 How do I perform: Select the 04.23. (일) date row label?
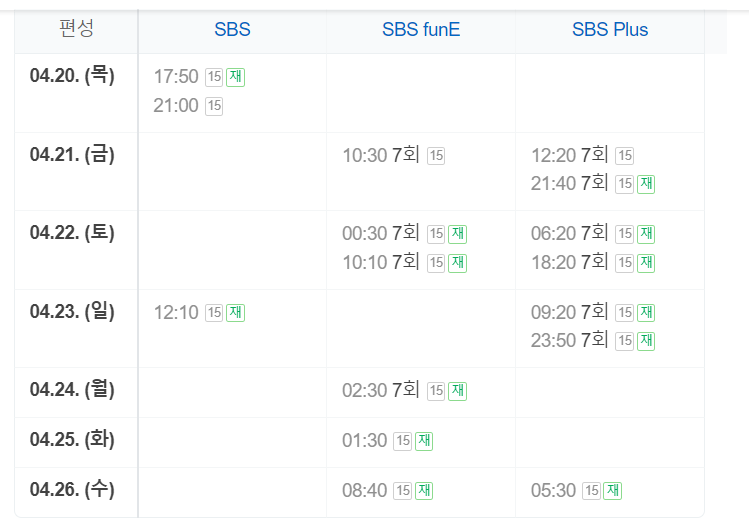click(x=72, y=311)
